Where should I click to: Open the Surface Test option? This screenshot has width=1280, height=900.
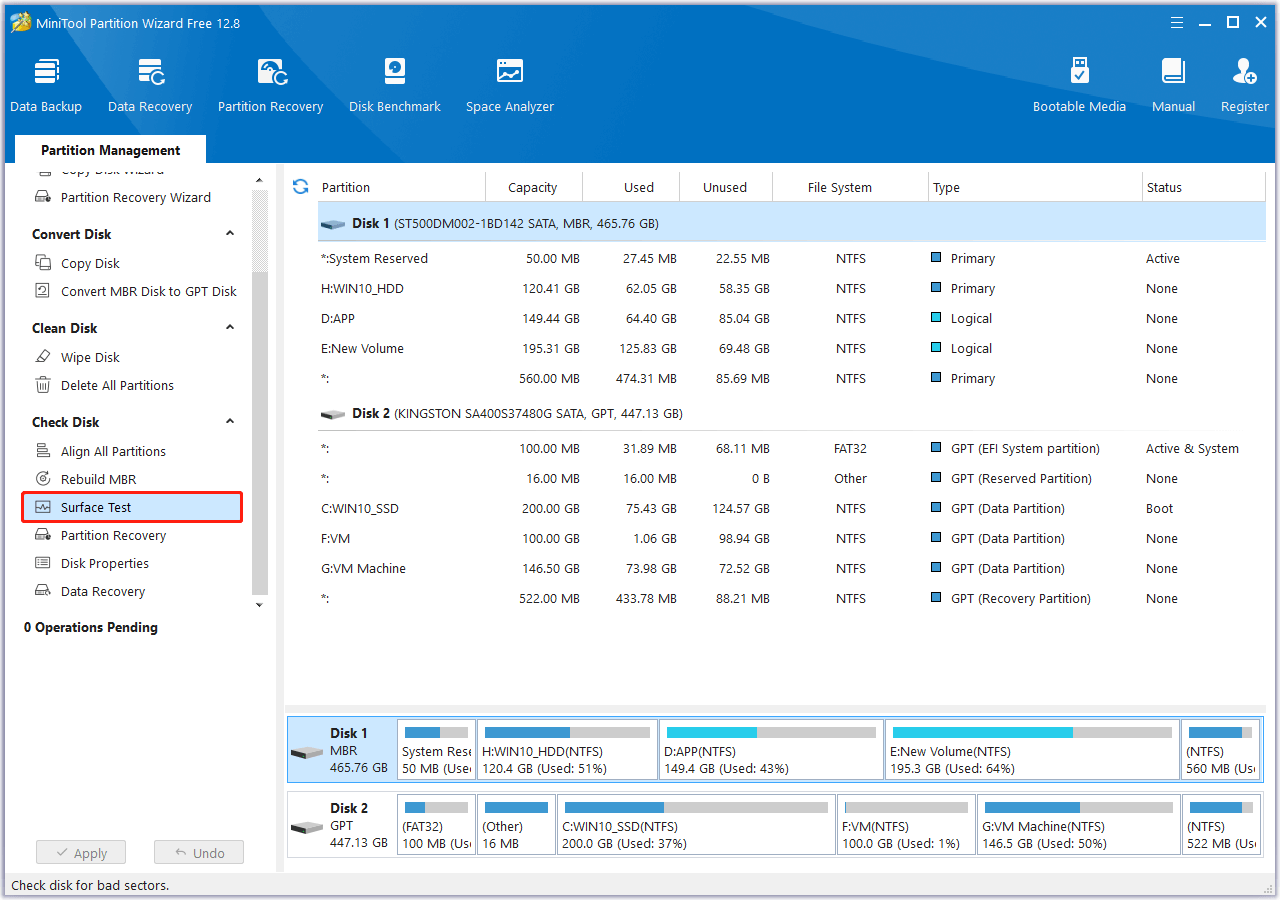coord(132,507)
